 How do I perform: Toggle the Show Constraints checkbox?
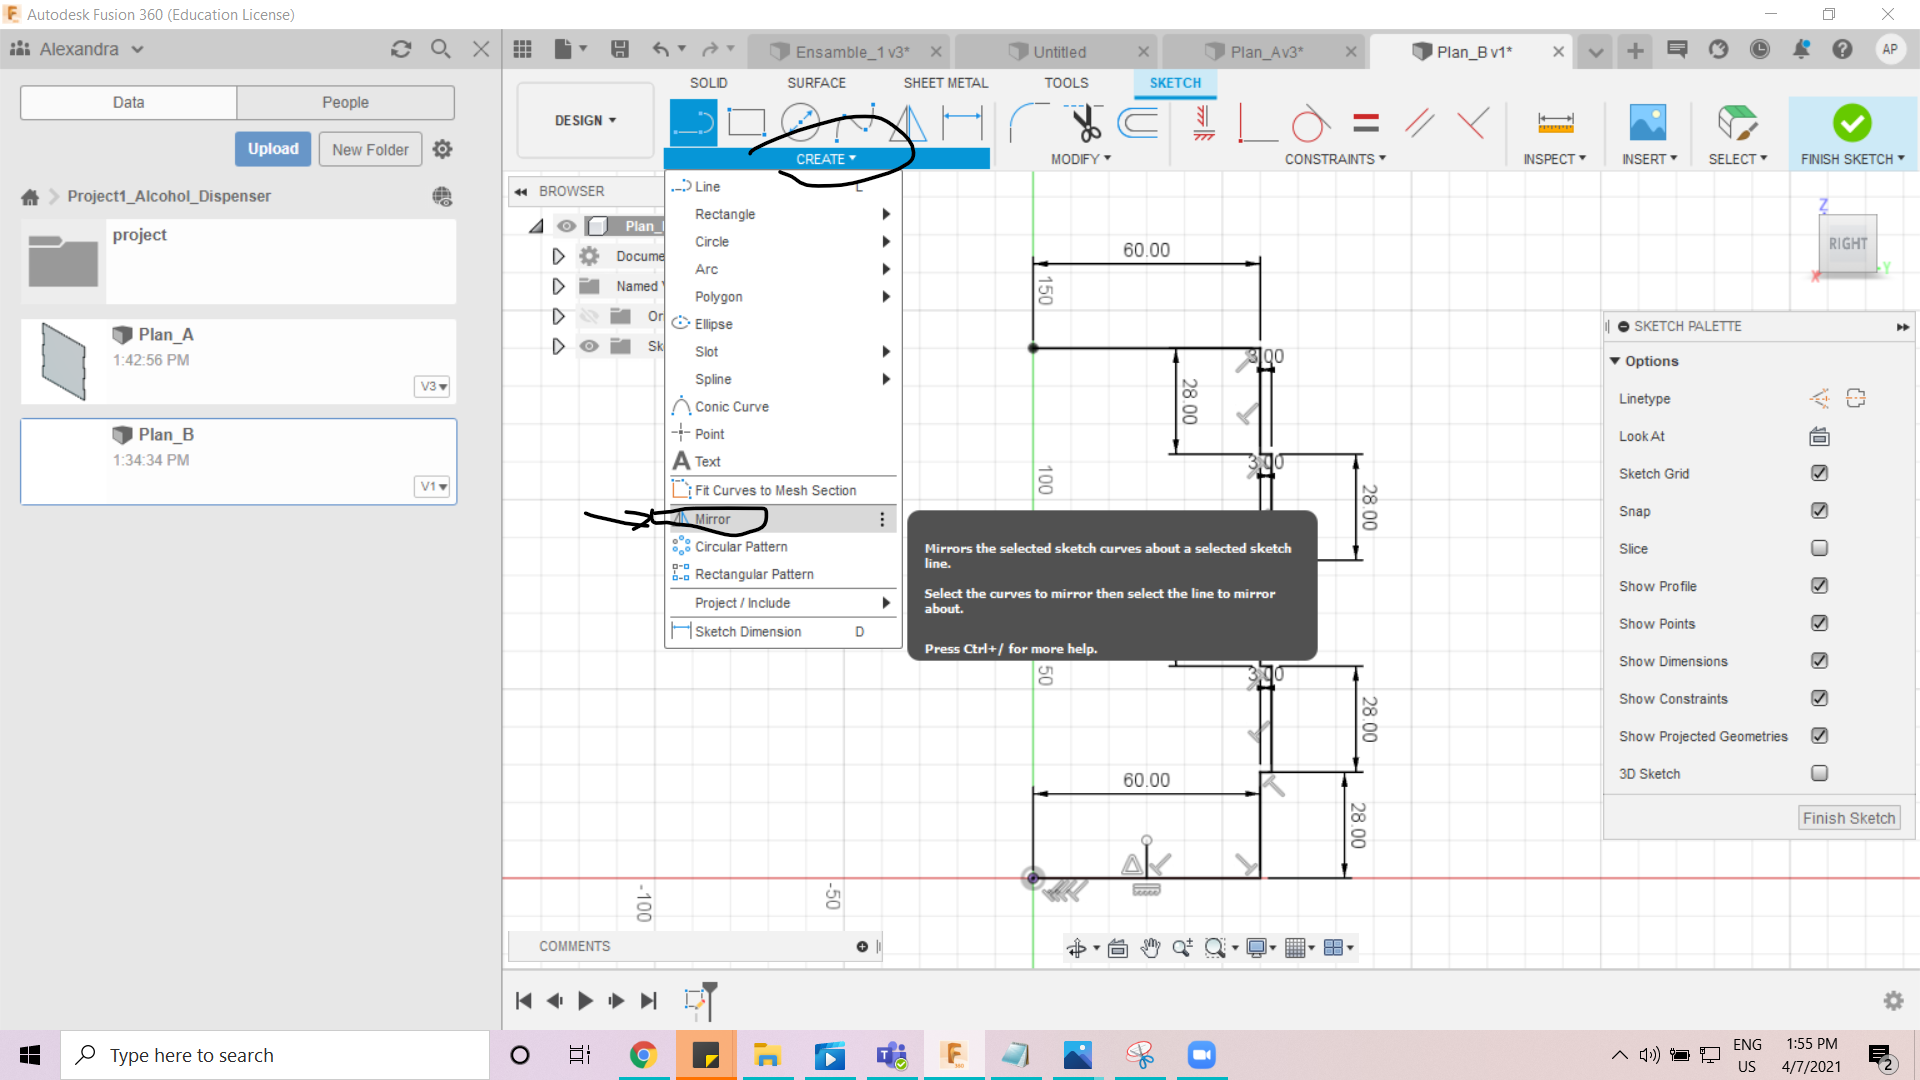click(1819, 698)
